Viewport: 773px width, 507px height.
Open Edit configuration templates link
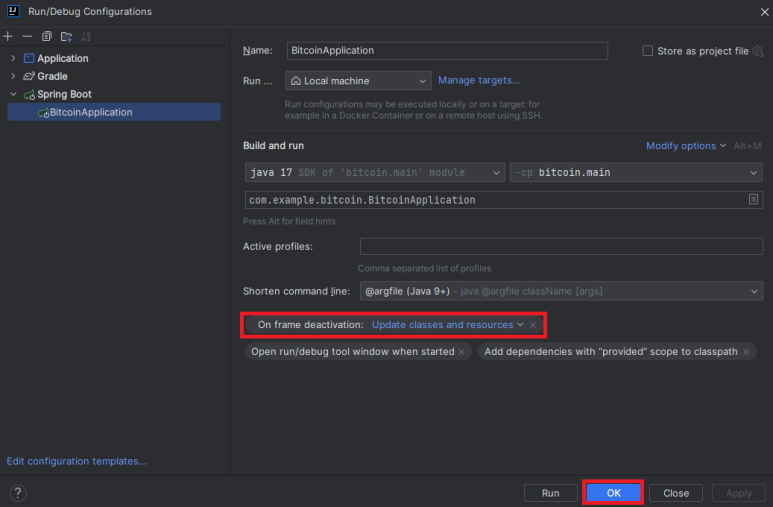click(76, 461)
